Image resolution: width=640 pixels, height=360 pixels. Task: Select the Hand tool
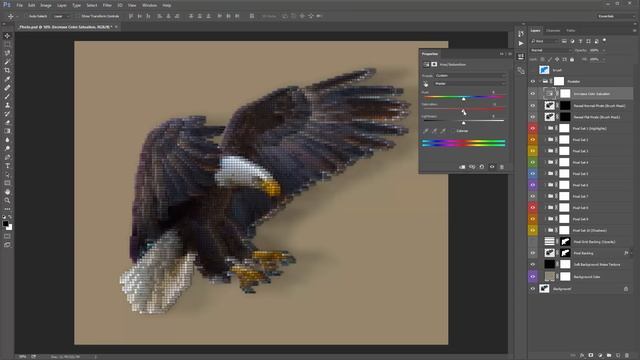point(7,192)
